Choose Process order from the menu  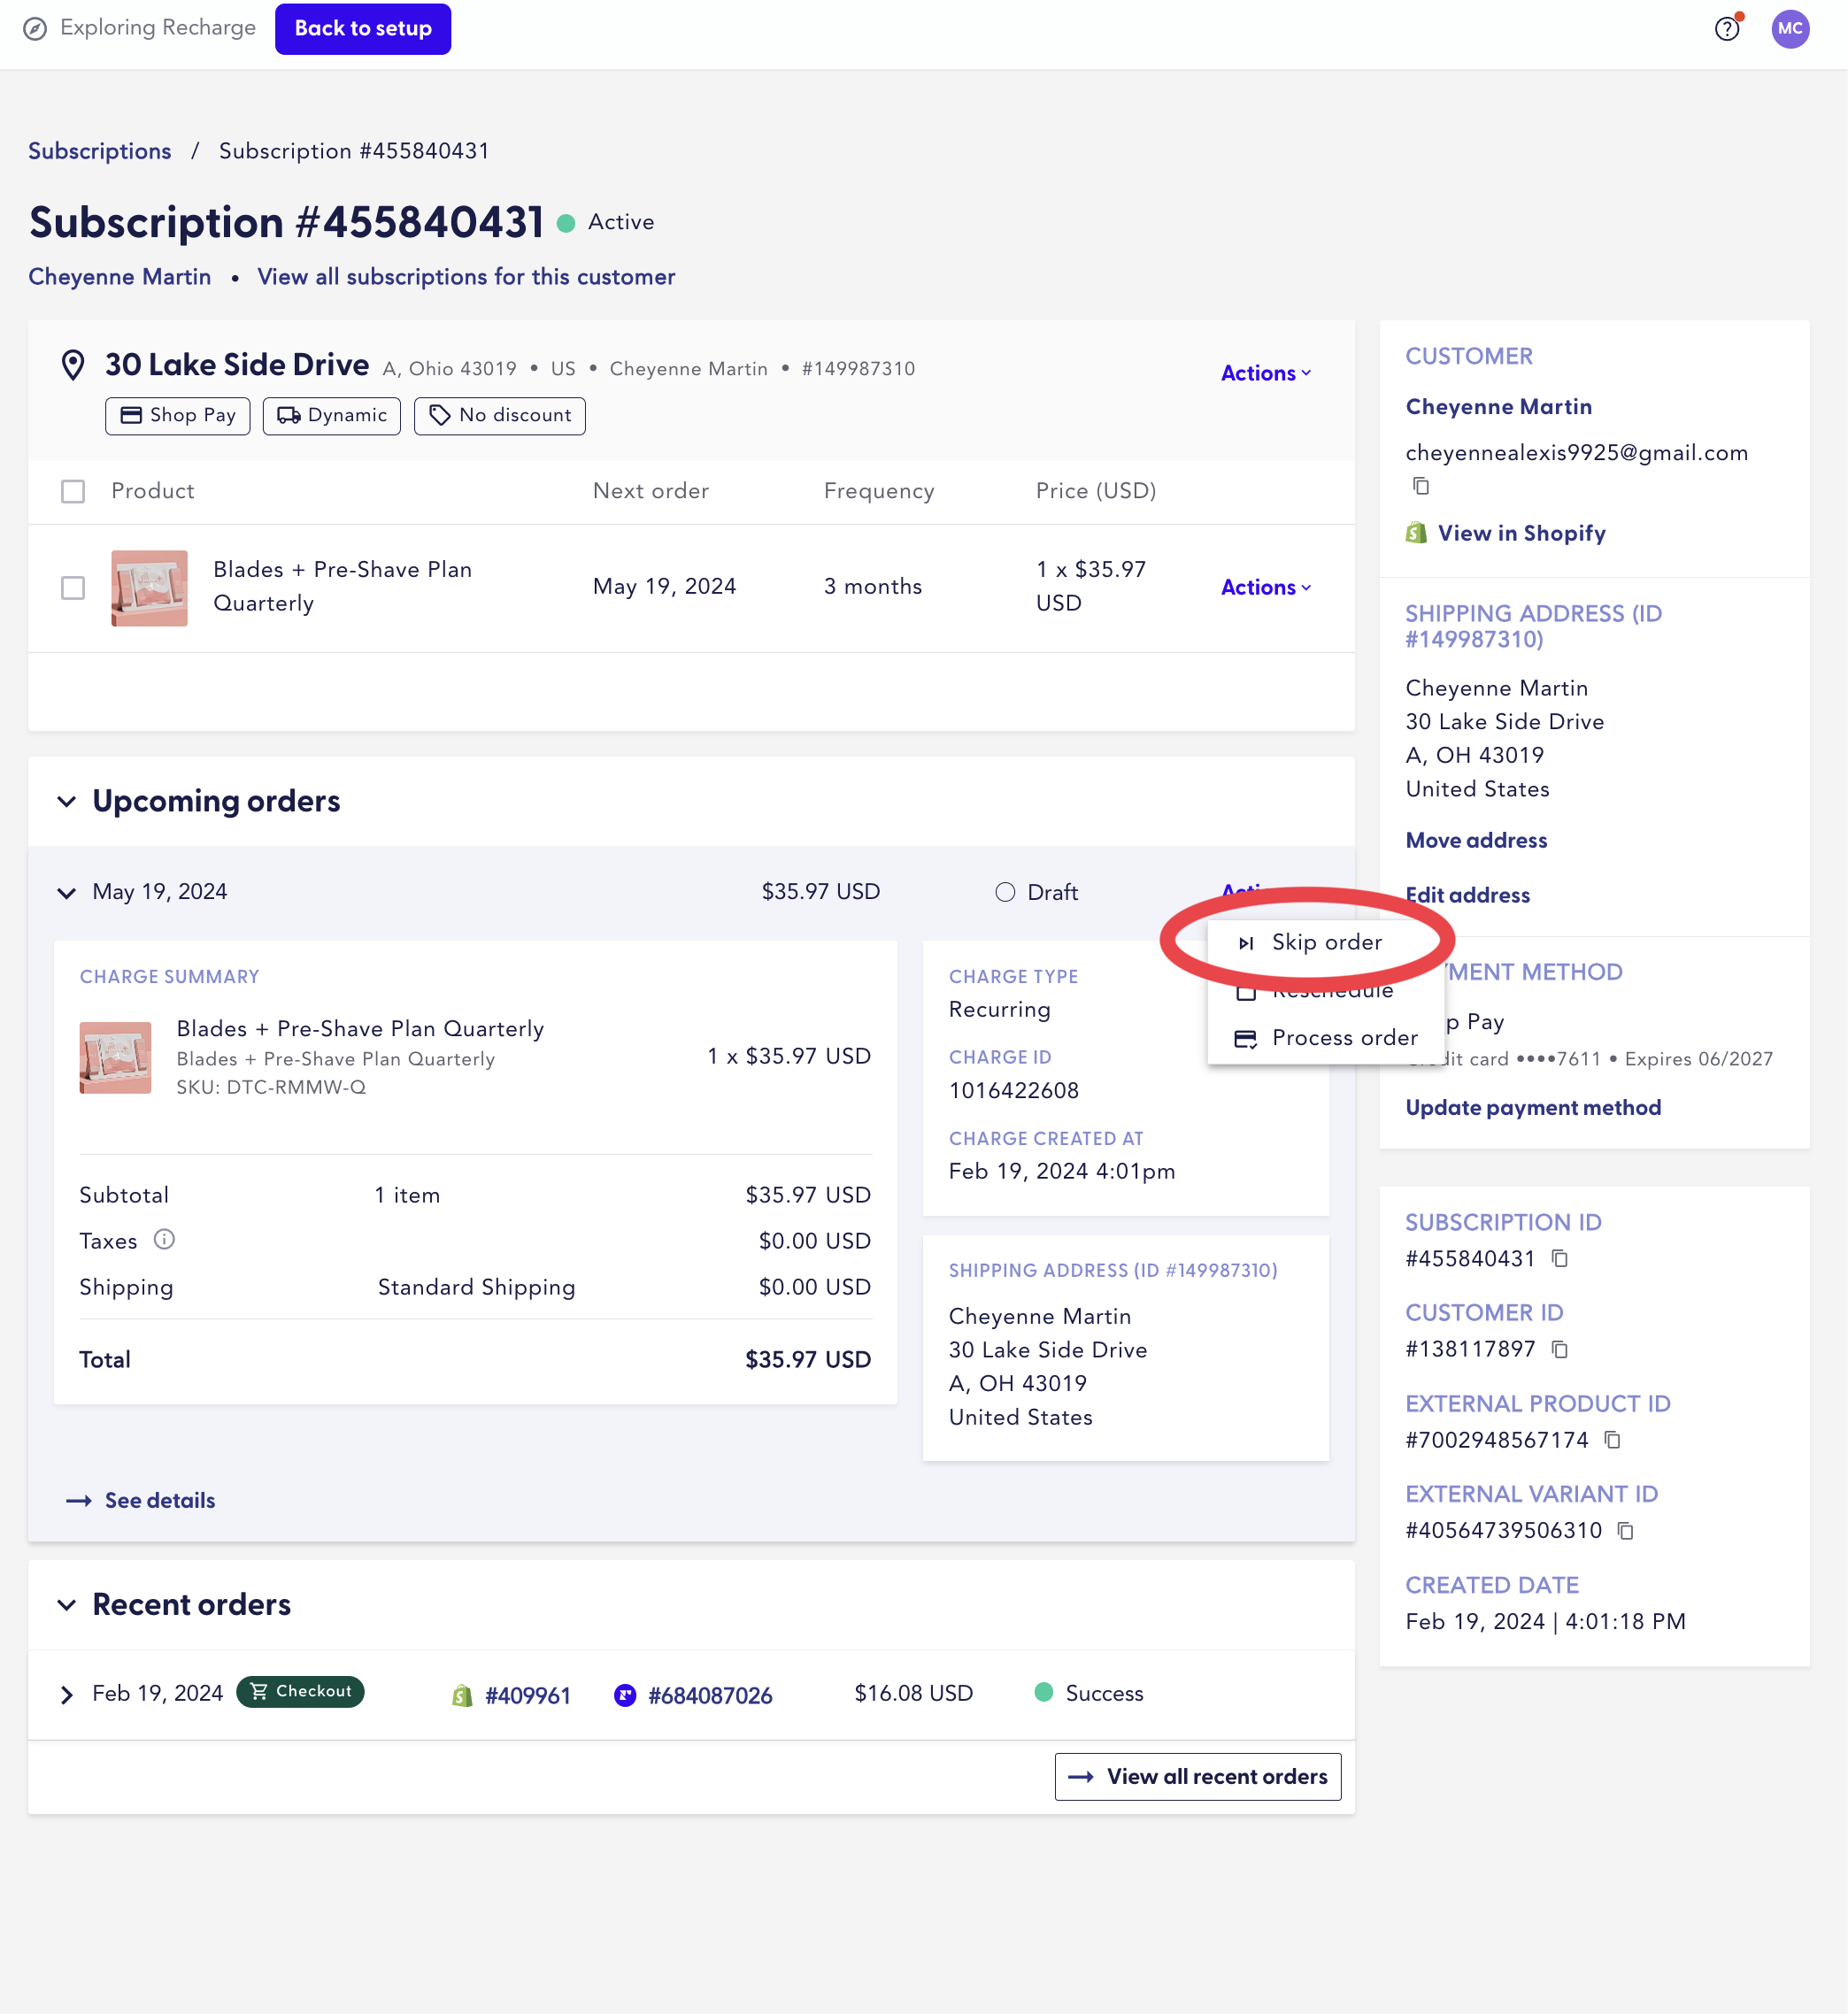coord(1344,1038)
